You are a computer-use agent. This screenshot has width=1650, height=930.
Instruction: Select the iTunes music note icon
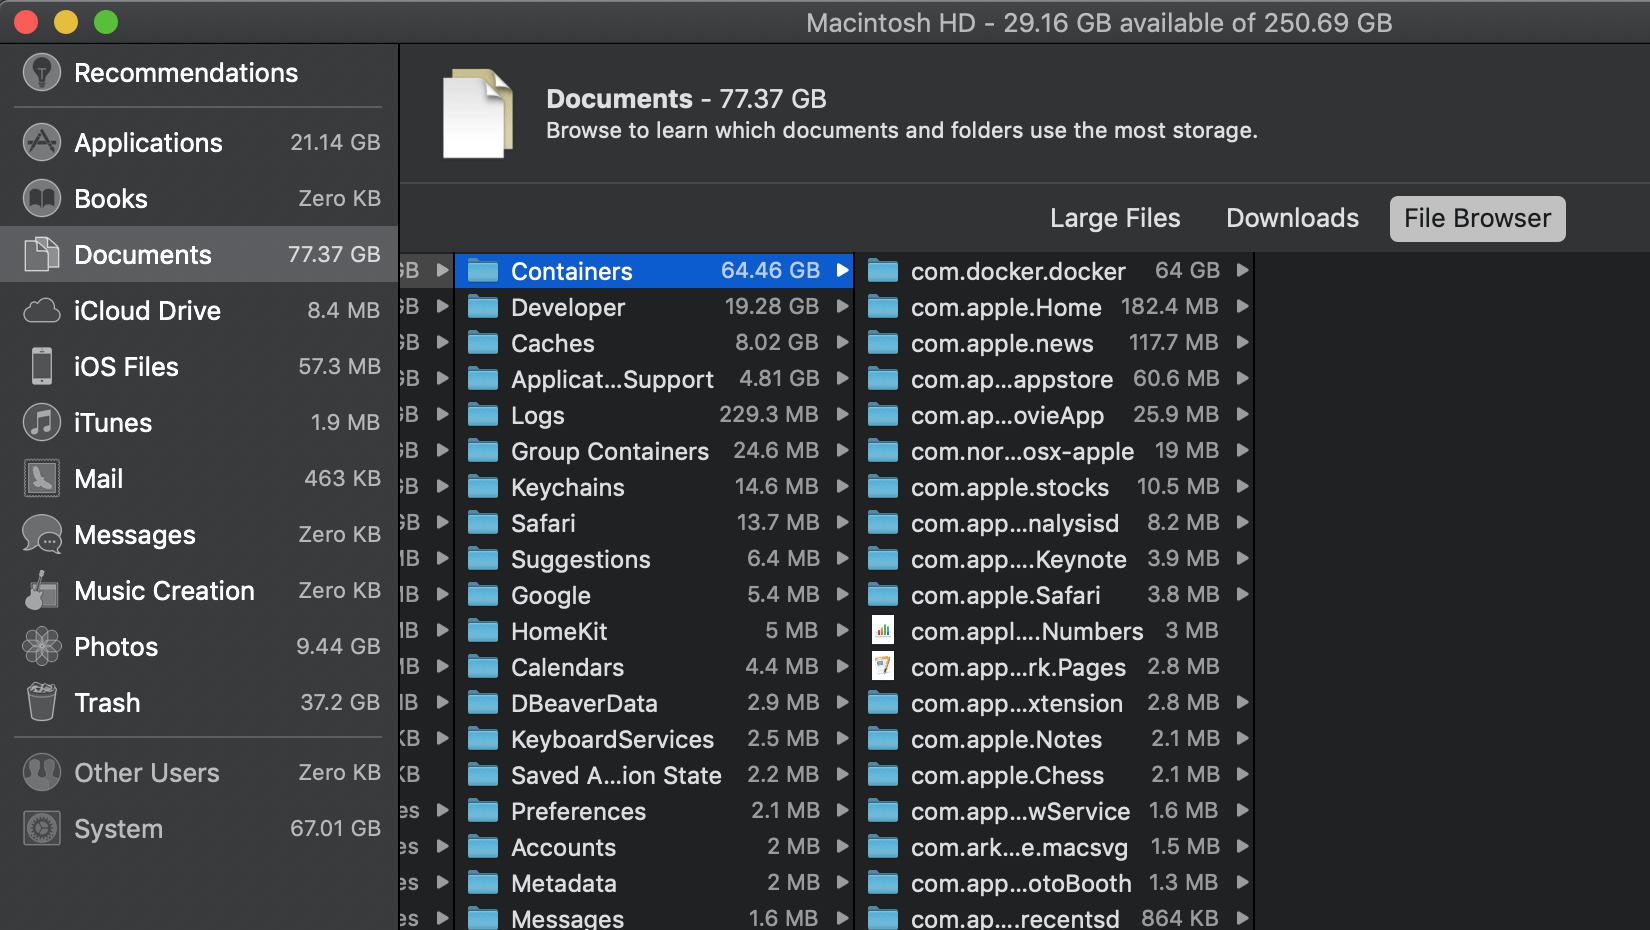click(41, 422)
